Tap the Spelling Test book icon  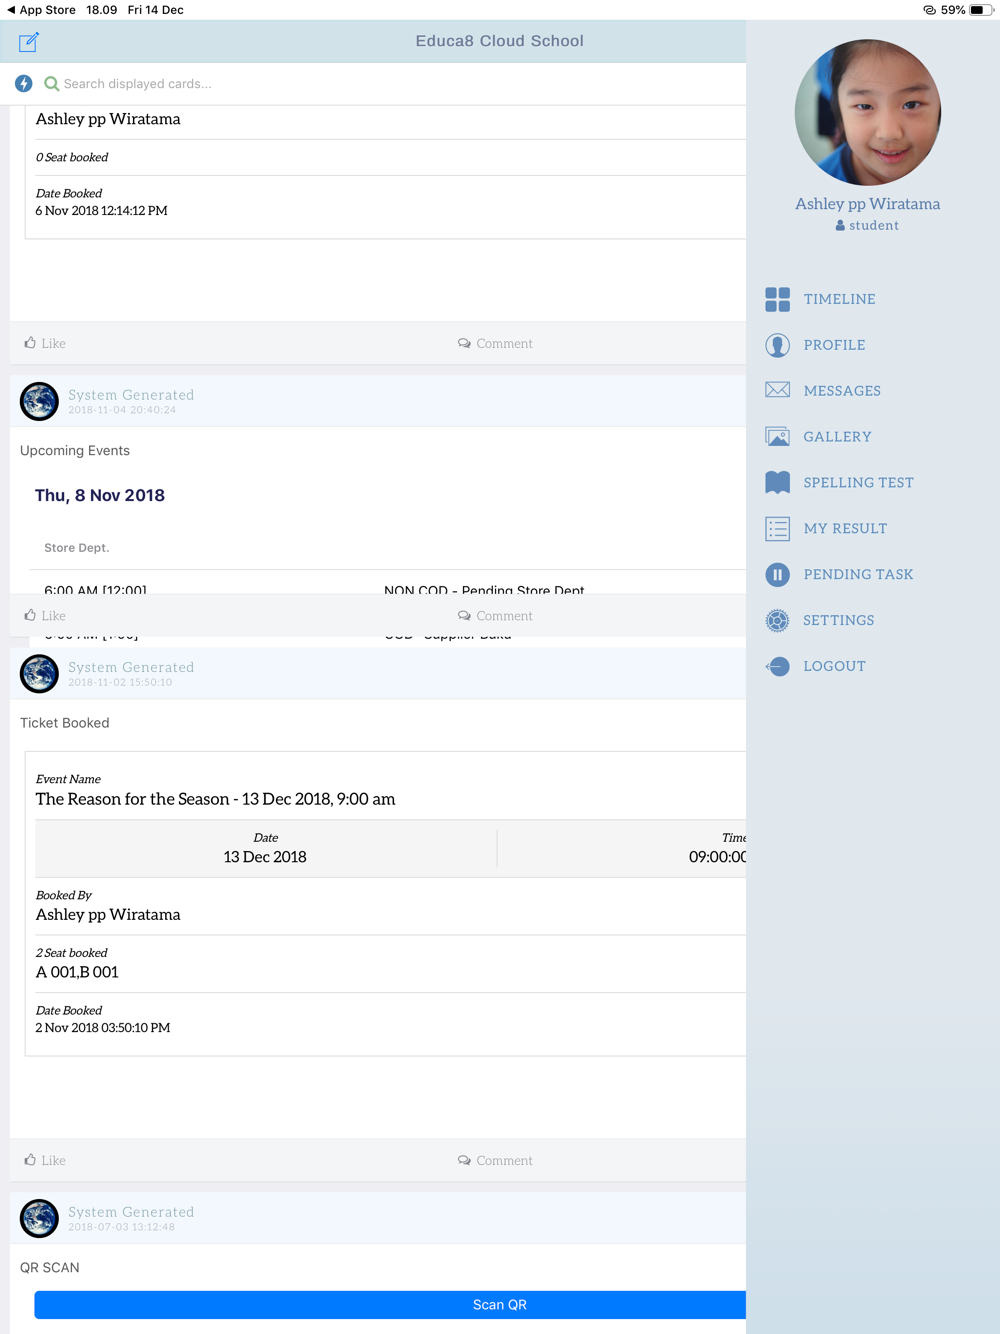[777, 483]
